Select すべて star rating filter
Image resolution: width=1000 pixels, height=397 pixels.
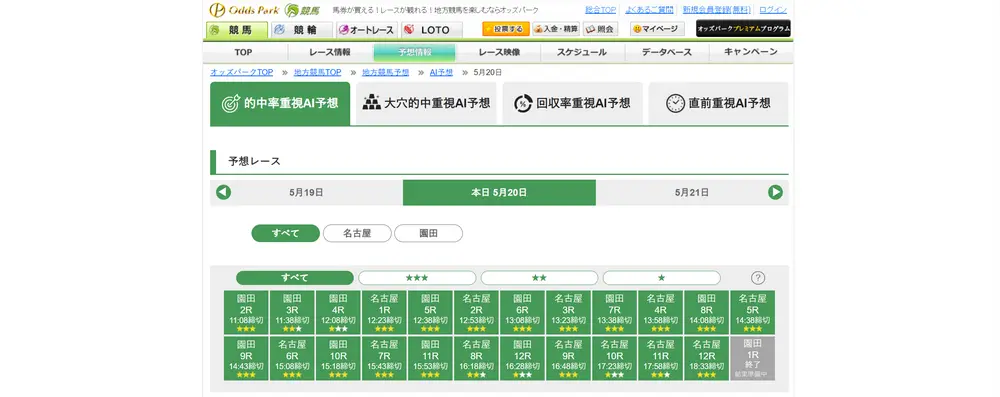(295, 278)
